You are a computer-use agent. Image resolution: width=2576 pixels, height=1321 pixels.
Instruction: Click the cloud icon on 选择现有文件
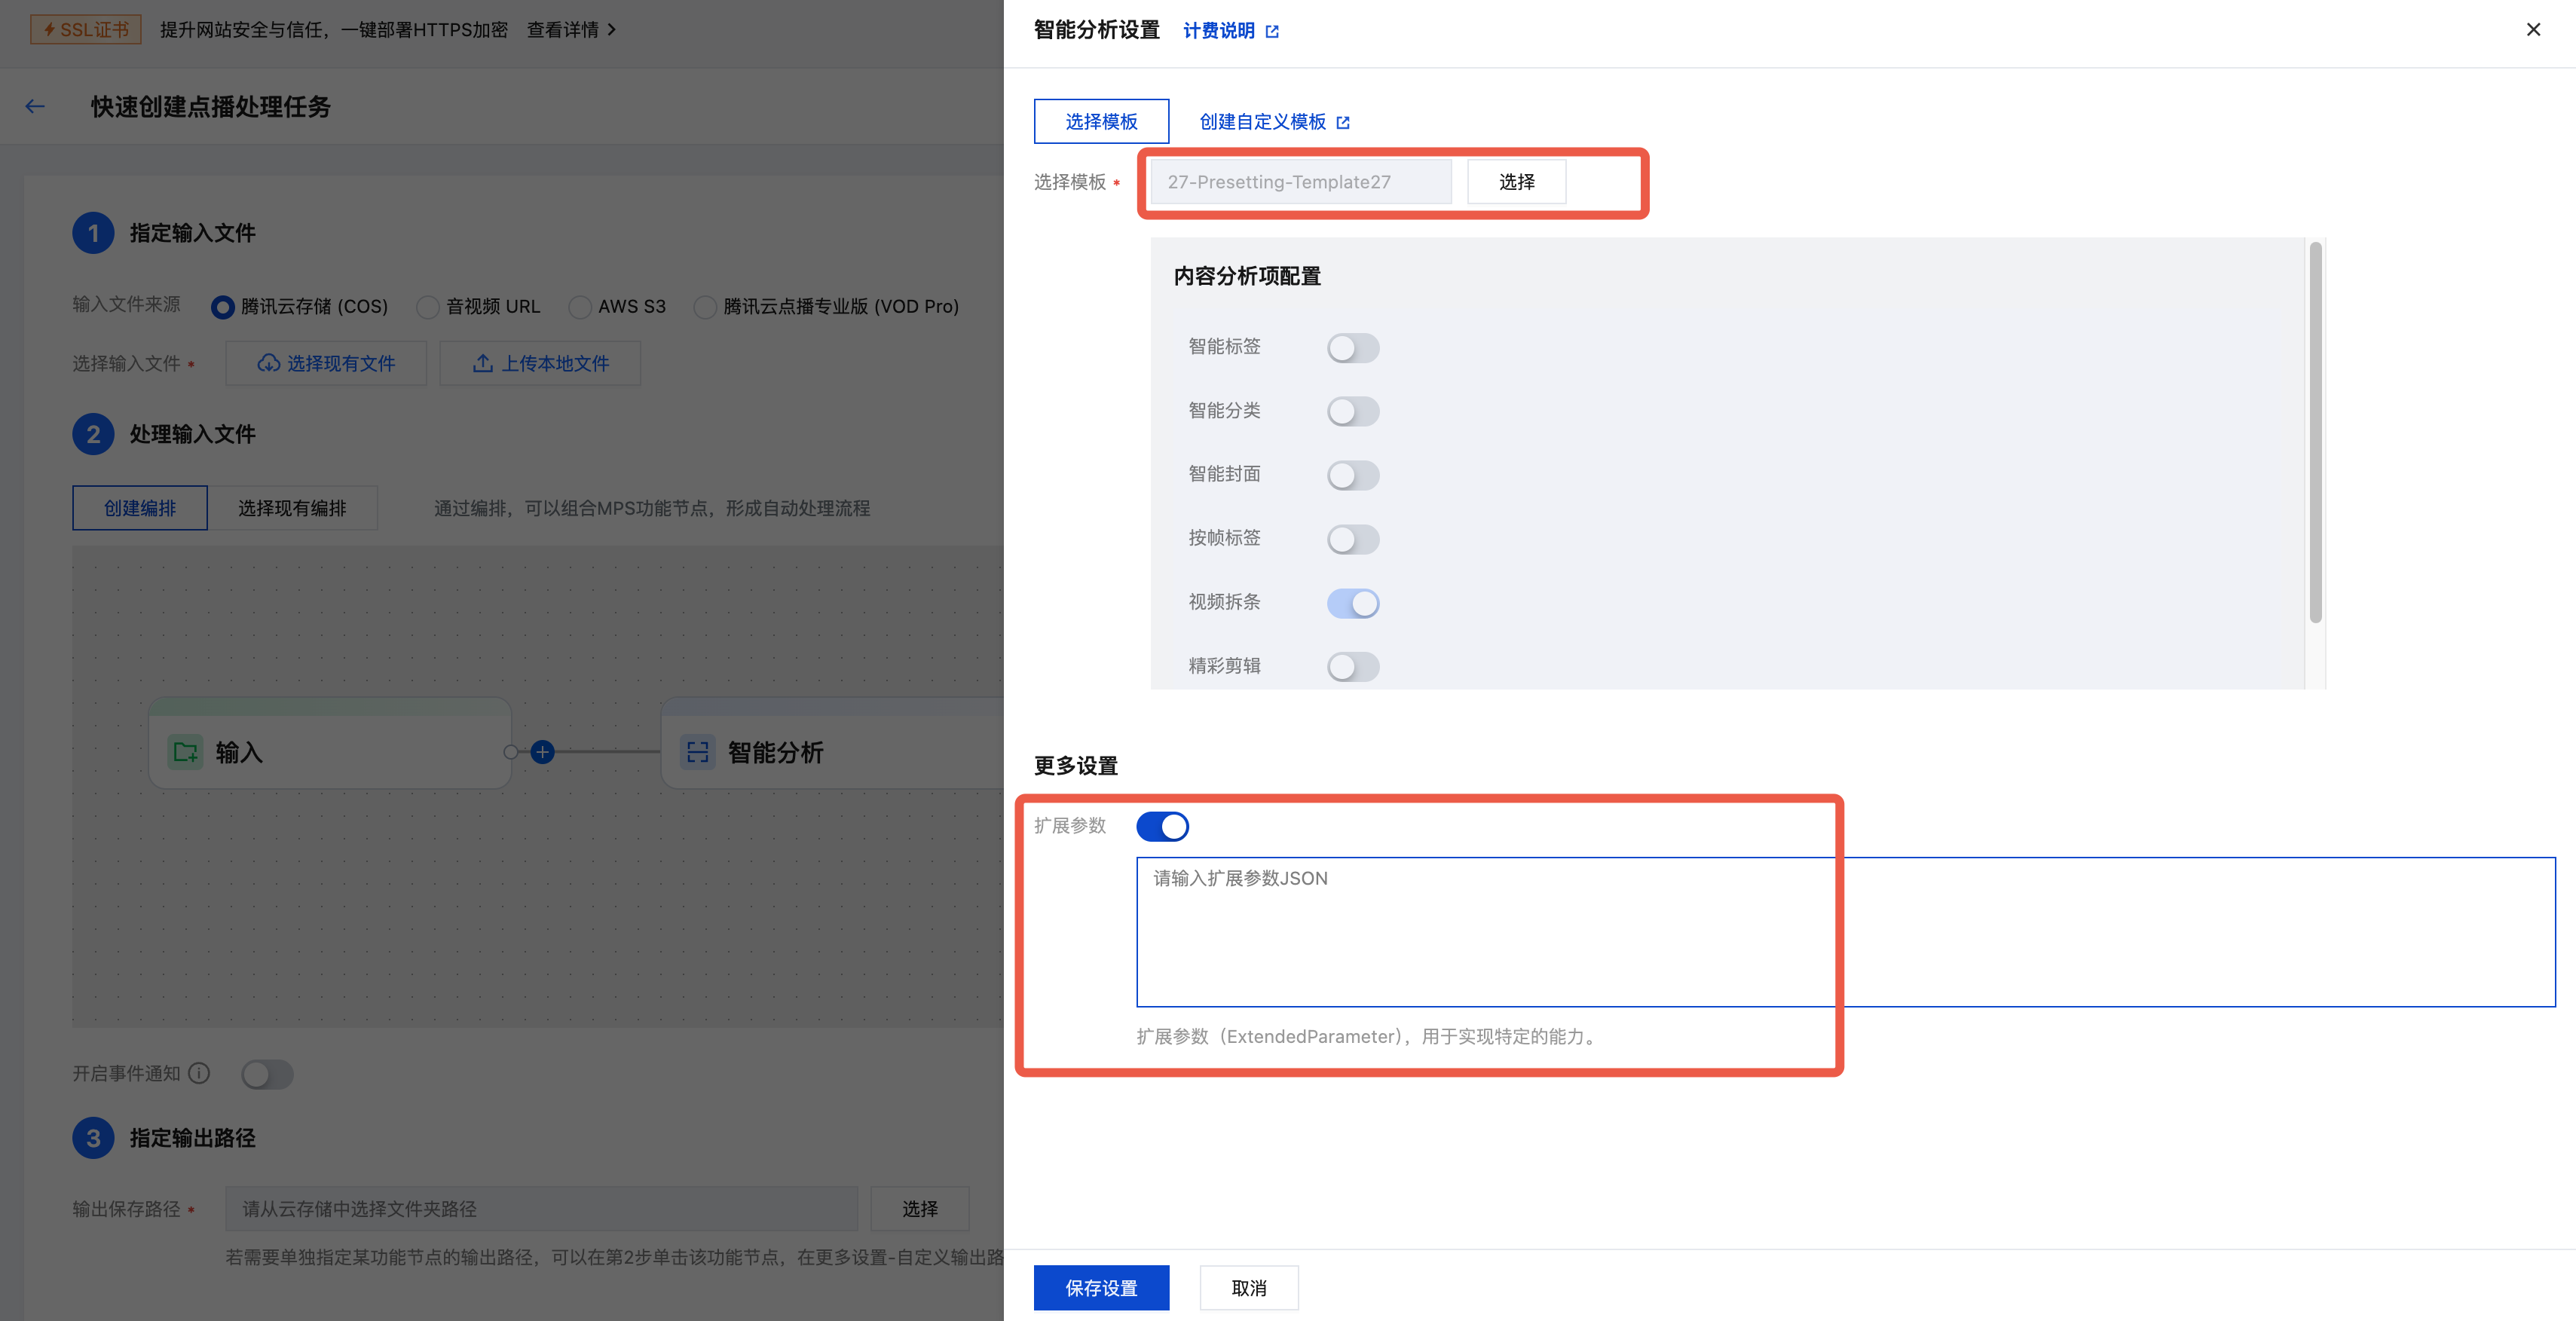[268, 363]
